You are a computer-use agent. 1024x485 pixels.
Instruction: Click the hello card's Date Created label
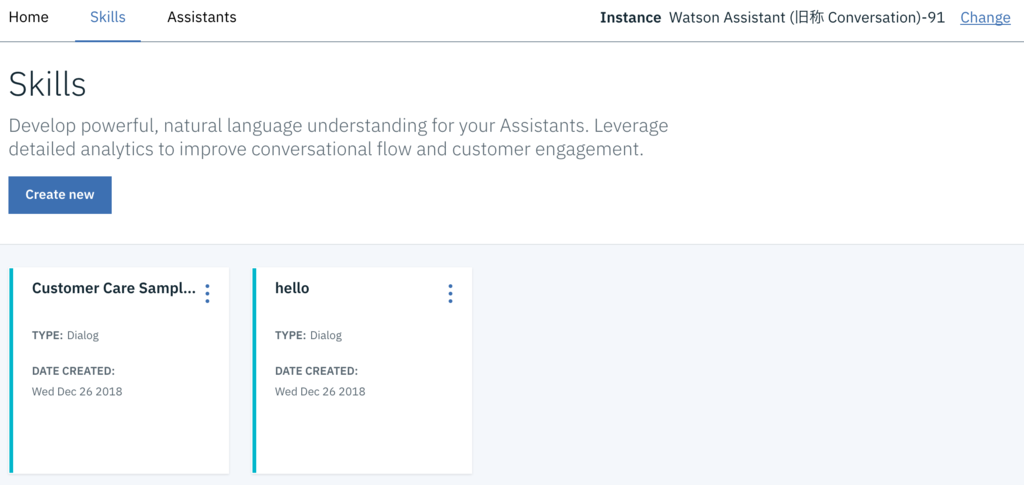316,371
